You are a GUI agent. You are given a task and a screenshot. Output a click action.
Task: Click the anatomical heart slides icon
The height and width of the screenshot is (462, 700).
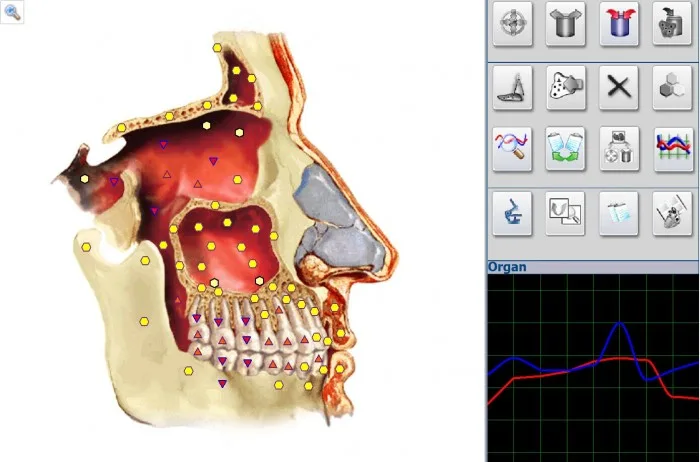tap(672, 212)
